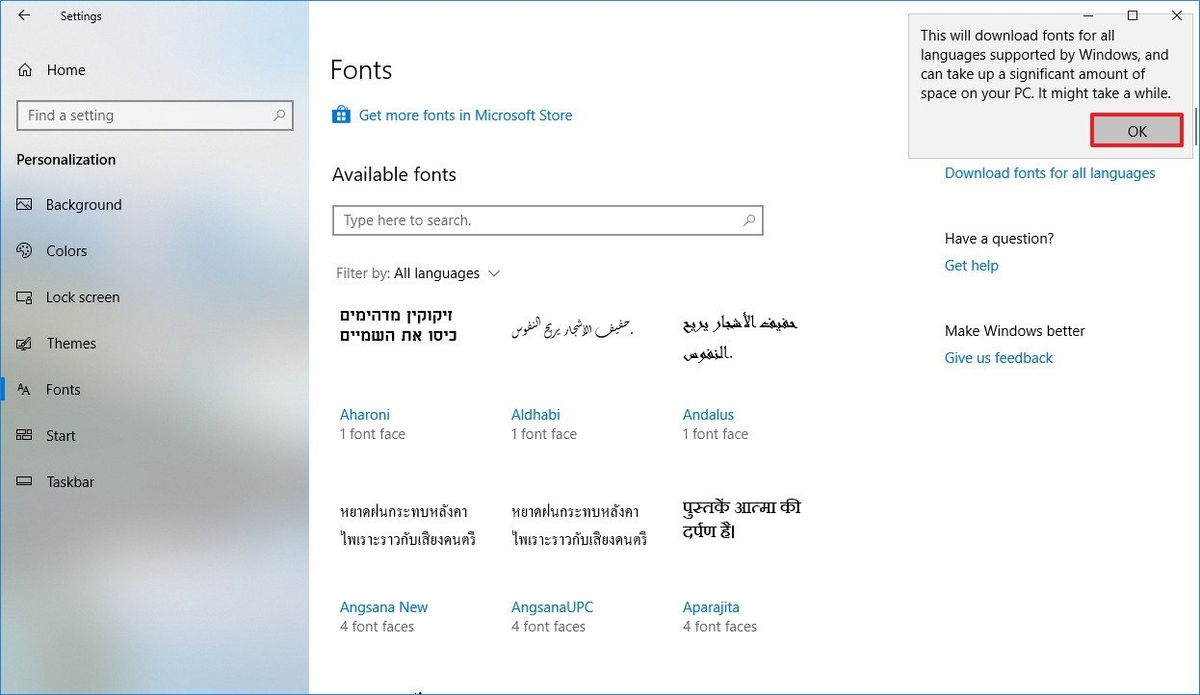Open the Aharoni font details
1200x695 pixels.
364,414
